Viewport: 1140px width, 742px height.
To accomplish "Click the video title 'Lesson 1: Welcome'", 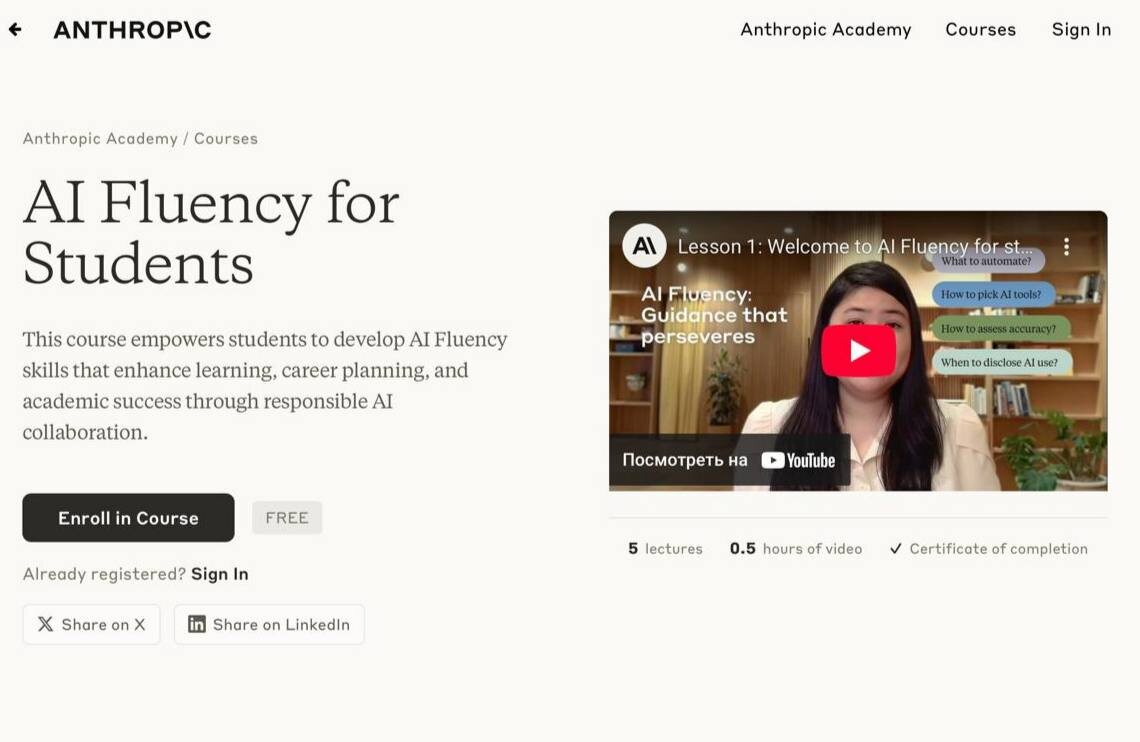I will click(x=855, y=246).
